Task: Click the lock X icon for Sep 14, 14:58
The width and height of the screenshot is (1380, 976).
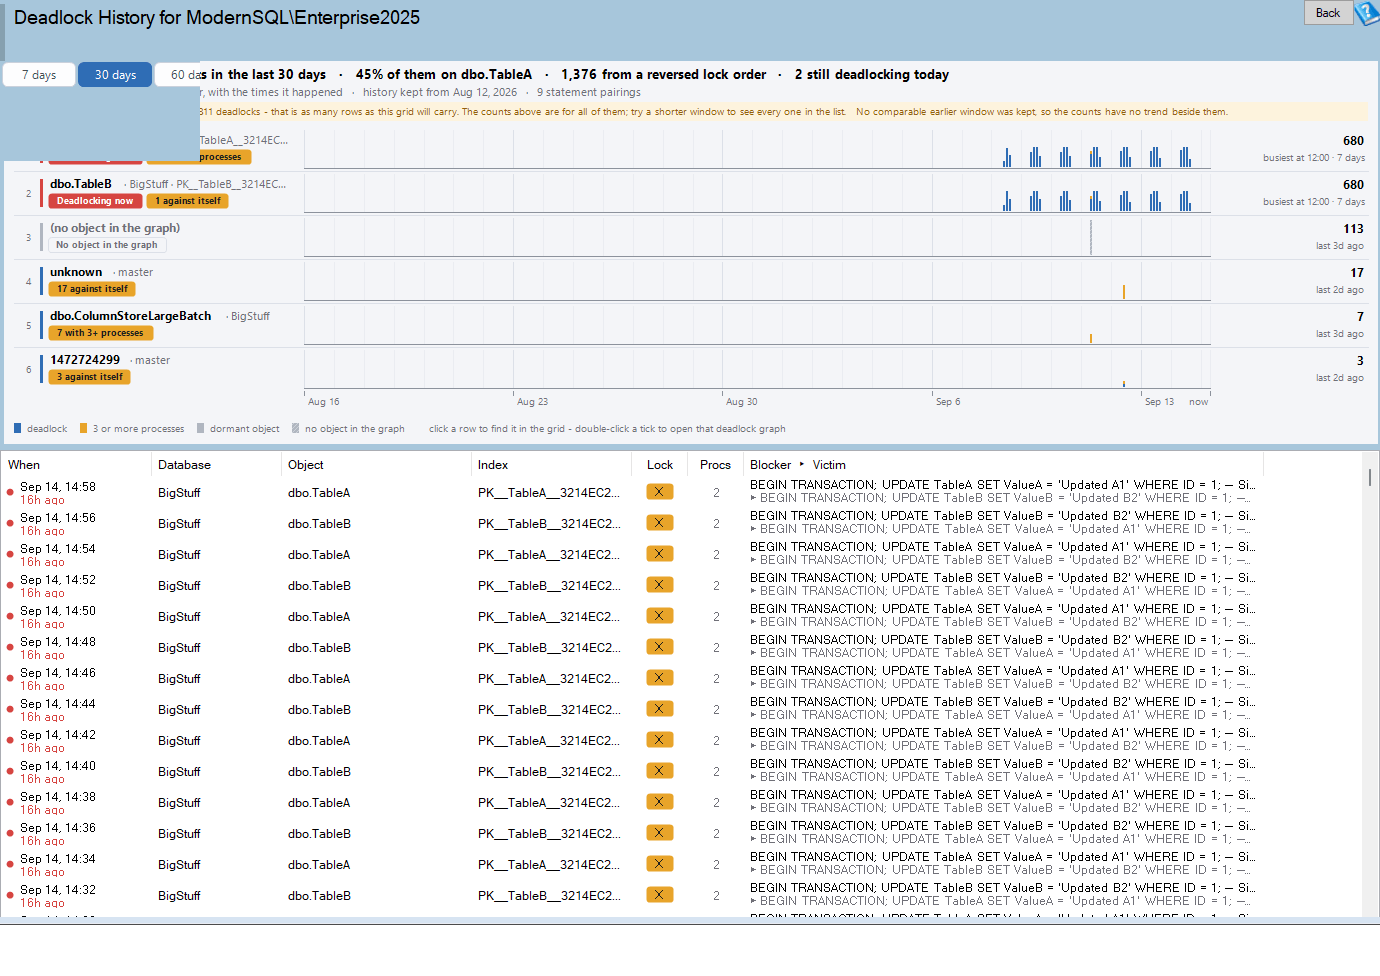Action: [659, 492]
